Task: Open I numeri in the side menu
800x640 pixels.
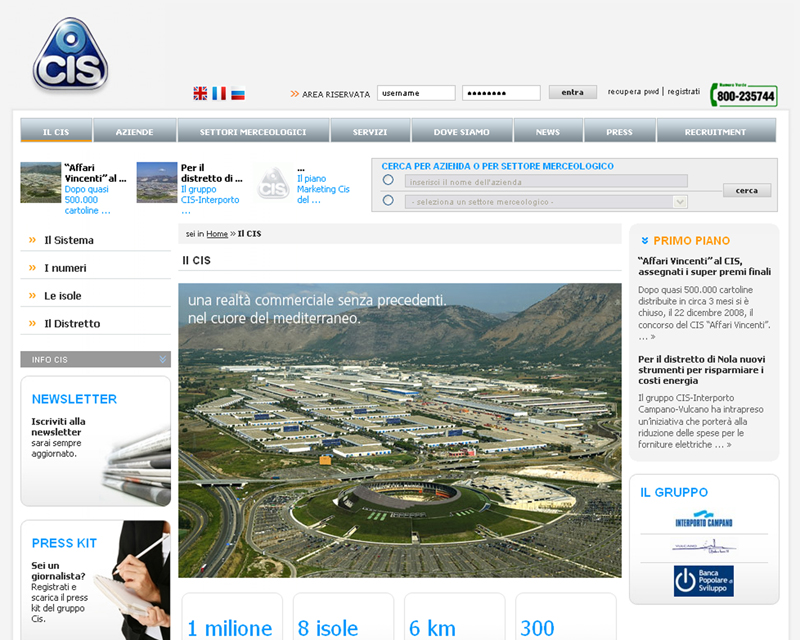Action: 65,268
